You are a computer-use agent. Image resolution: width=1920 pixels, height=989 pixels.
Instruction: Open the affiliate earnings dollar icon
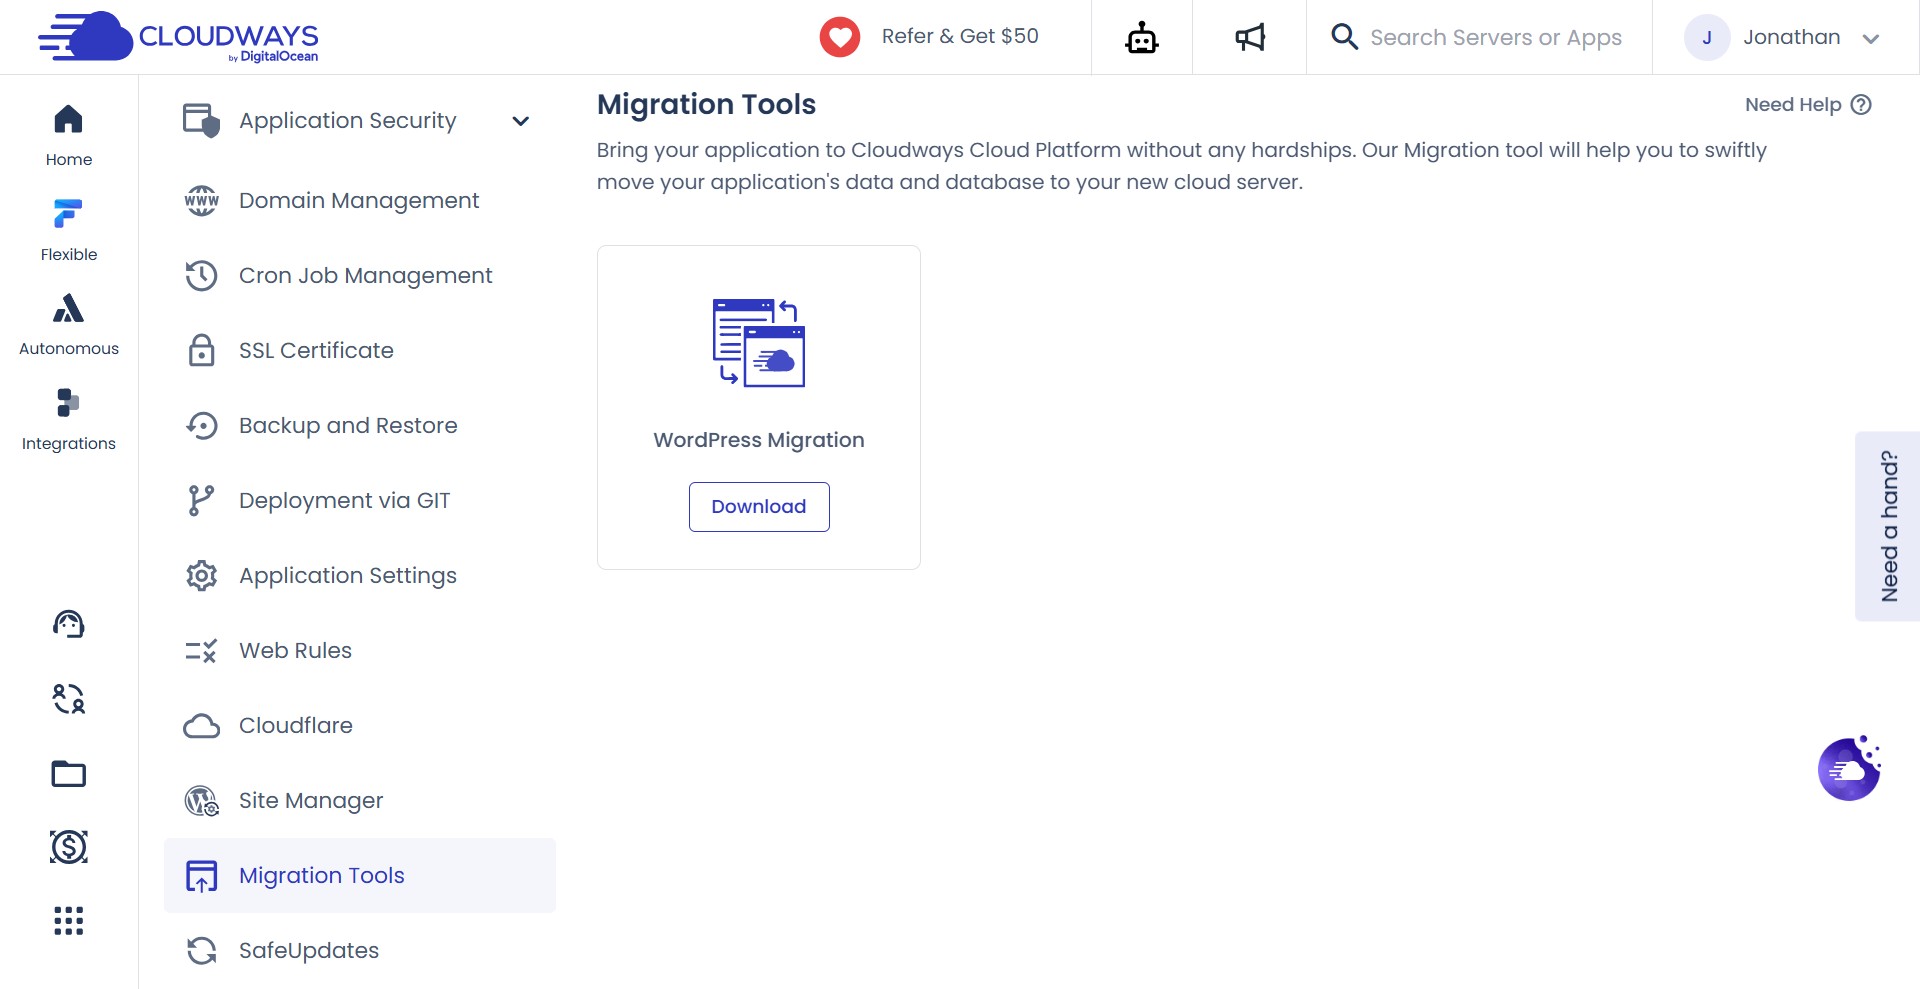point(67,847)
